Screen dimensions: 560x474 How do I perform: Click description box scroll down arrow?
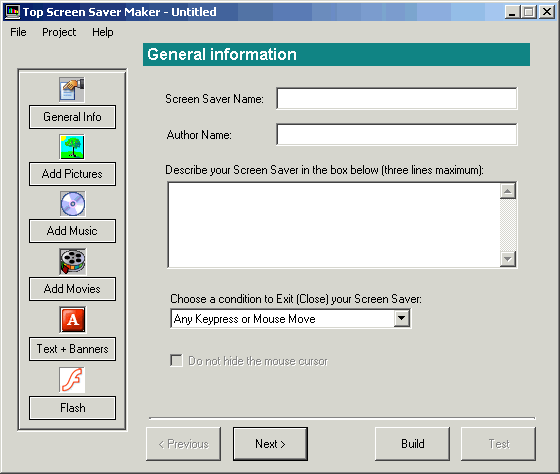coord(508,259)
